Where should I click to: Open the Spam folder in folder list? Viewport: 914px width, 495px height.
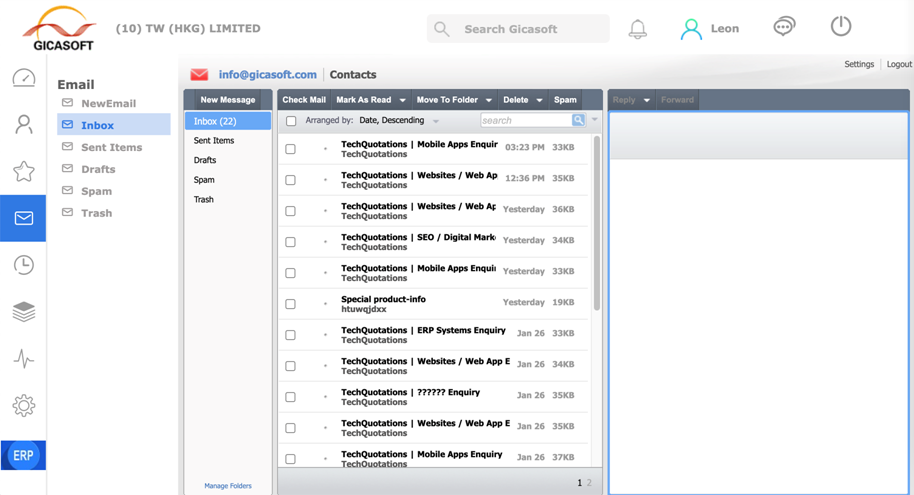click(204, 180)
